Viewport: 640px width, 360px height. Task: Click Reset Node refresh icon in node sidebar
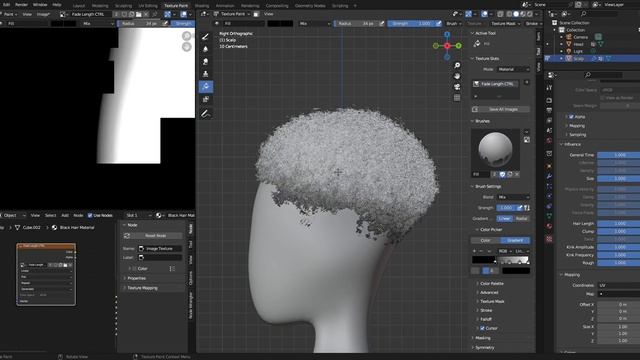coord(127,236)
